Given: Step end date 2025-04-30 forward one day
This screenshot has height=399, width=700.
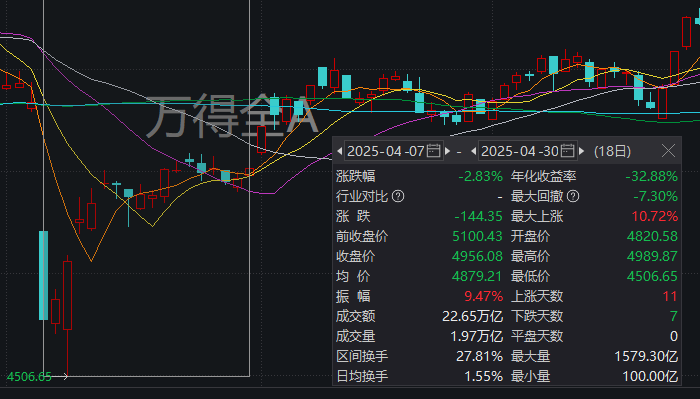Looking at the screenshot, I should 581,151.
